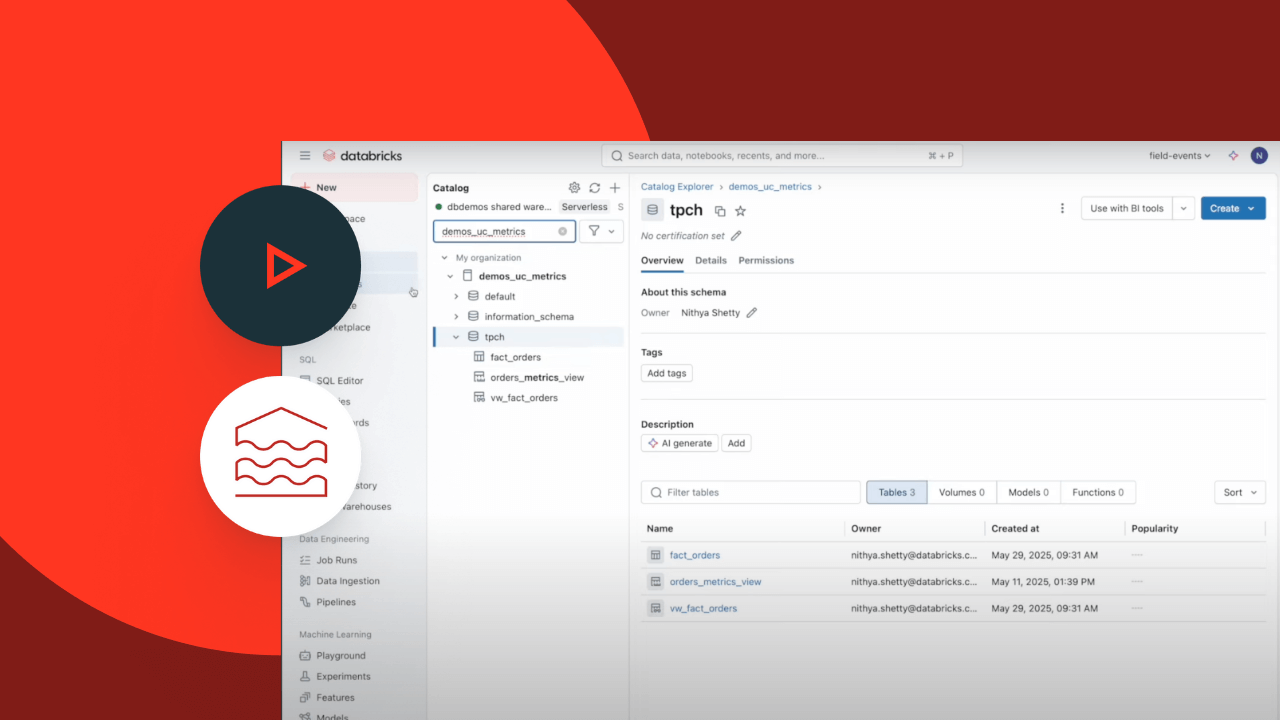Open the Create button dropdown

1251,208
